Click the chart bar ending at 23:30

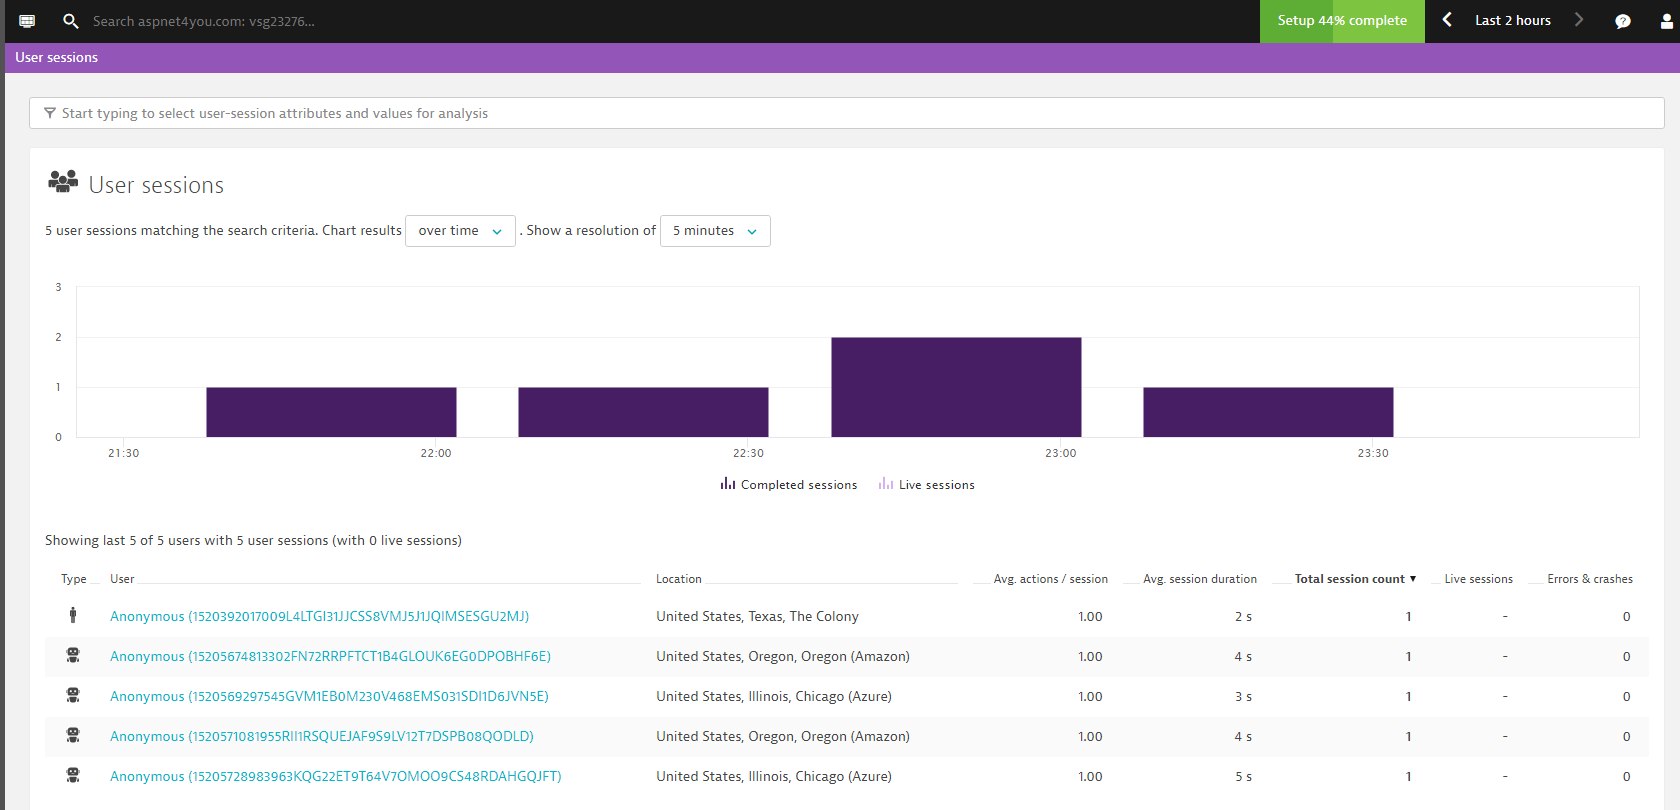[1268, 412]
